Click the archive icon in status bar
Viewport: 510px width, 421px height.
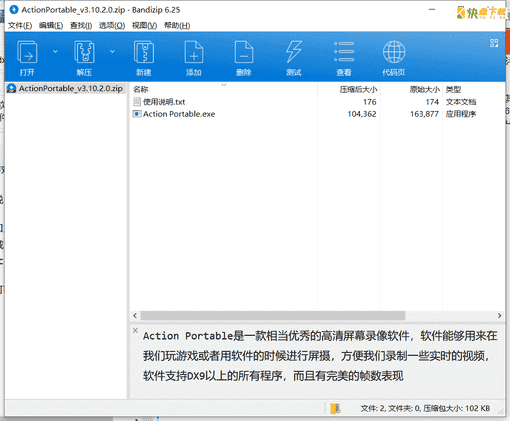pos(335,408)
